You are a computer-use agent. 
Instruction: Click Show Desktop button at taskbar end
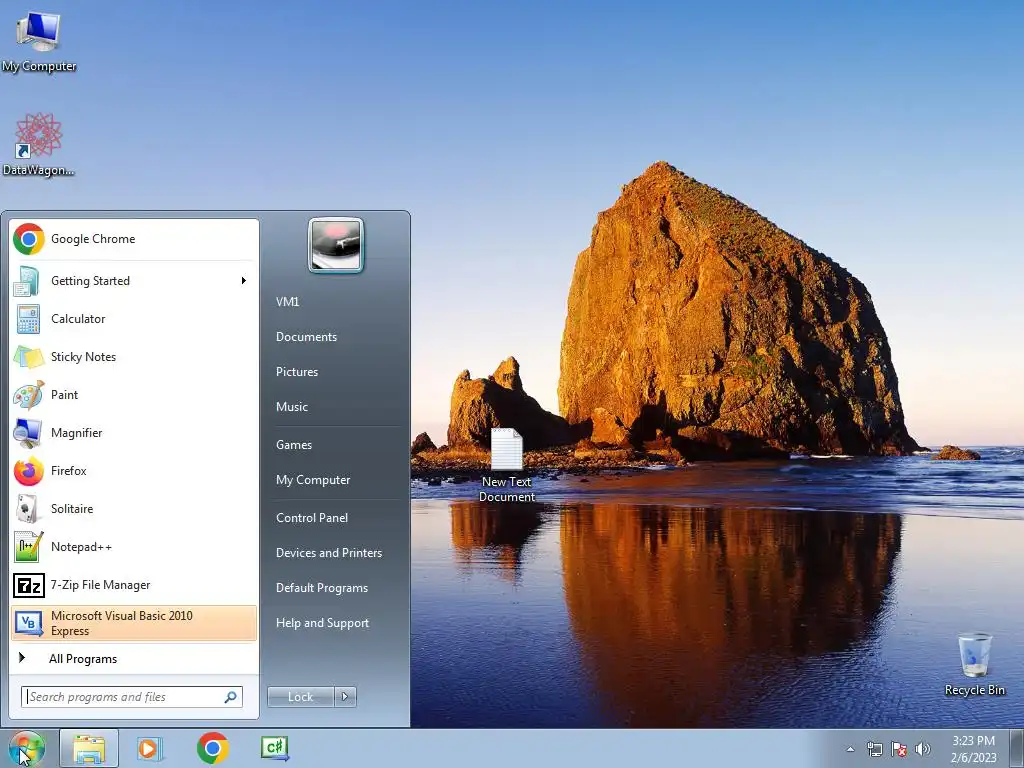click(x=1017, y=748)
